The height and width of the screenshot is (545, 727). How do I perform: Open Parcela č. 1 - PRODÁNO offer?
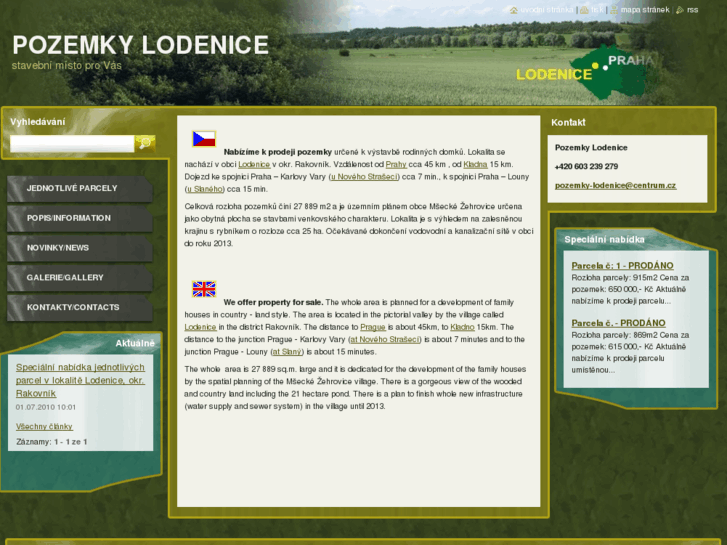(x=622, y=266)
